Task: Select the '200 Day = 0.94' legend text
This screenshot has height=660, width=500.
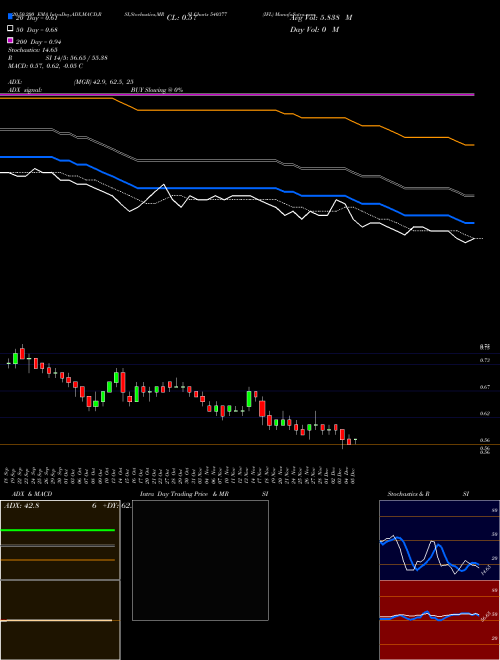Action: pyautogui.click(x=39, y=42)
